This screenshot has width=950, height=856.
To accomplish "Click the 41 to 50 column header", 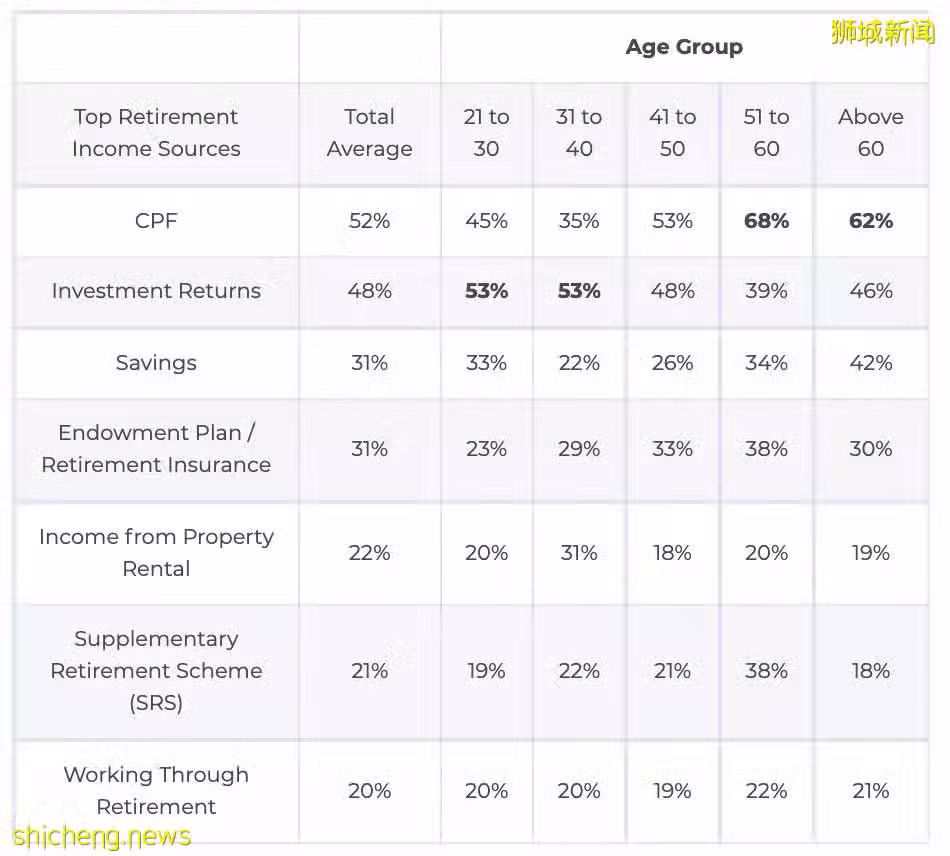I will [673, 133].
